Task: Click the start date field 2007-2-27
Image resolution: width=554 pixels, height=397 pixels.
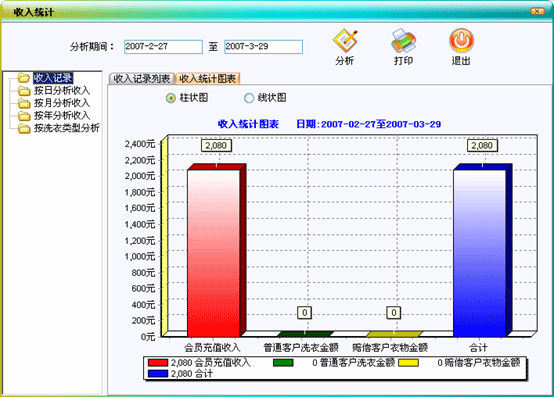Action: (x=163, y=47)
